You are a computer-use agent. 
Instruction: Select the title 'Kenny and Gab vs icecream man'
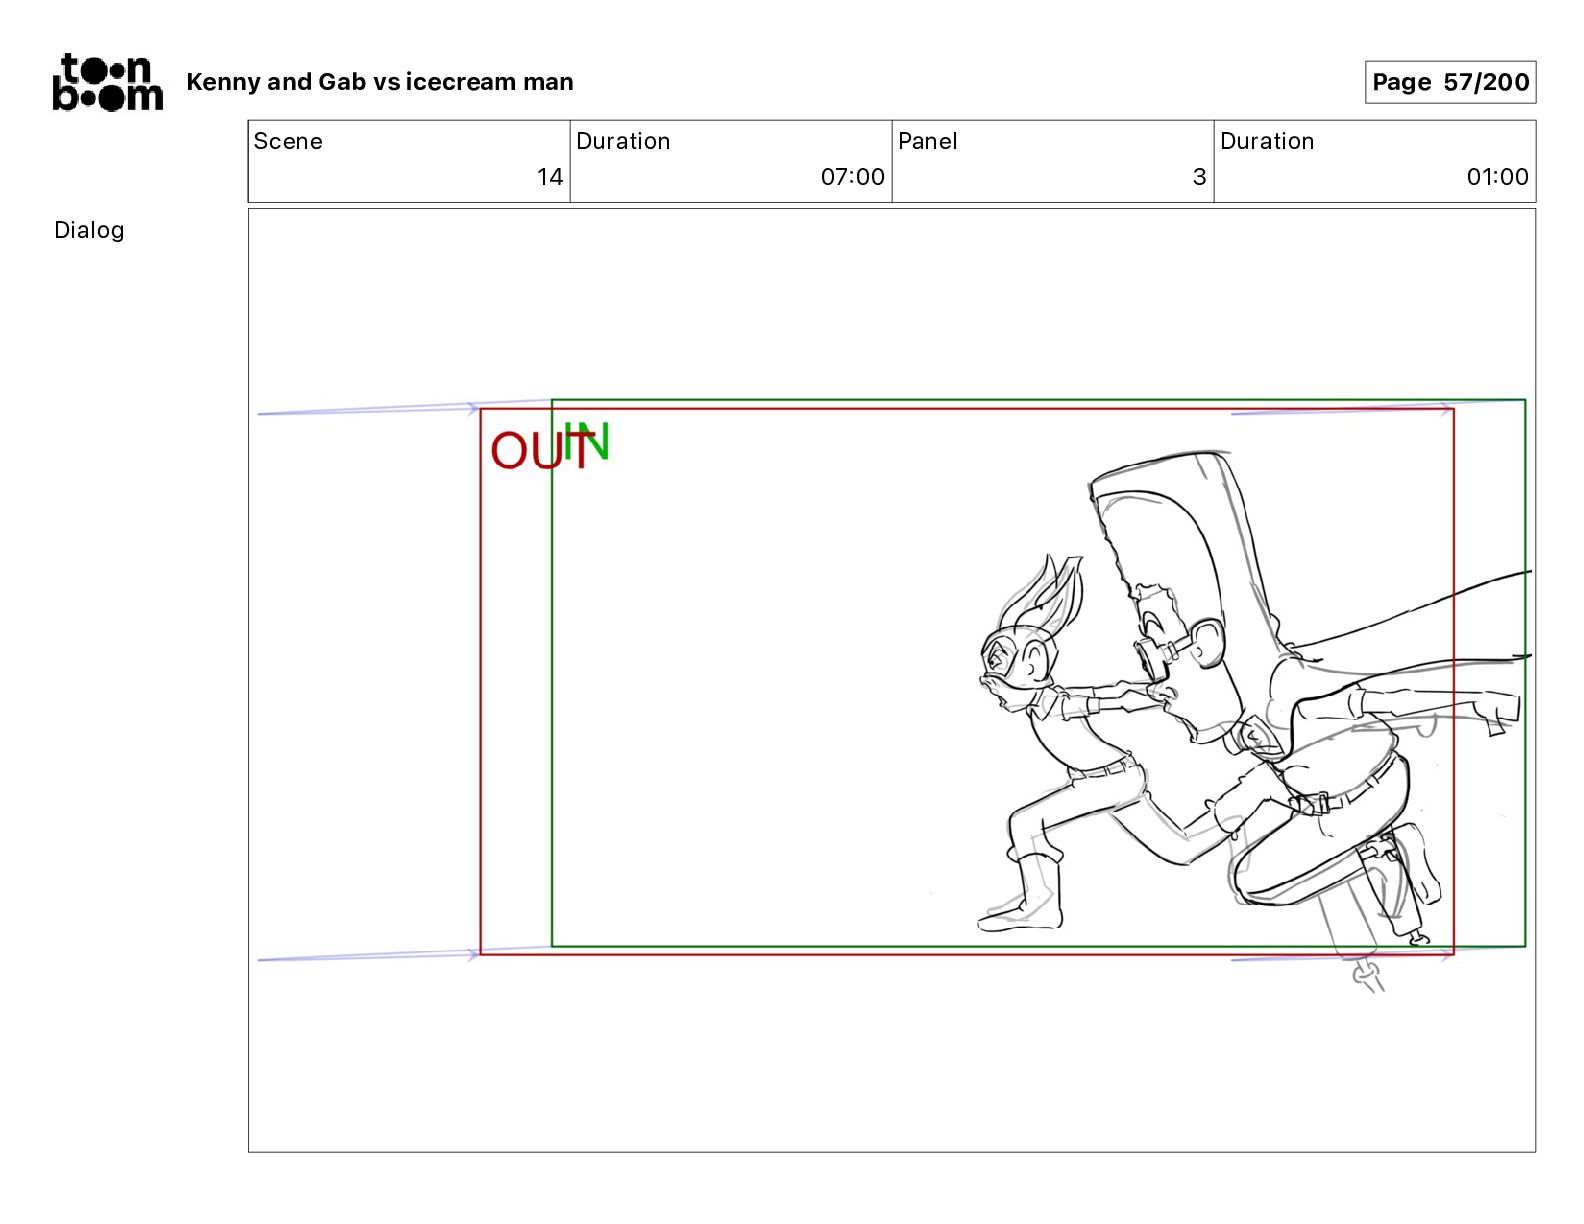(380, 82)
